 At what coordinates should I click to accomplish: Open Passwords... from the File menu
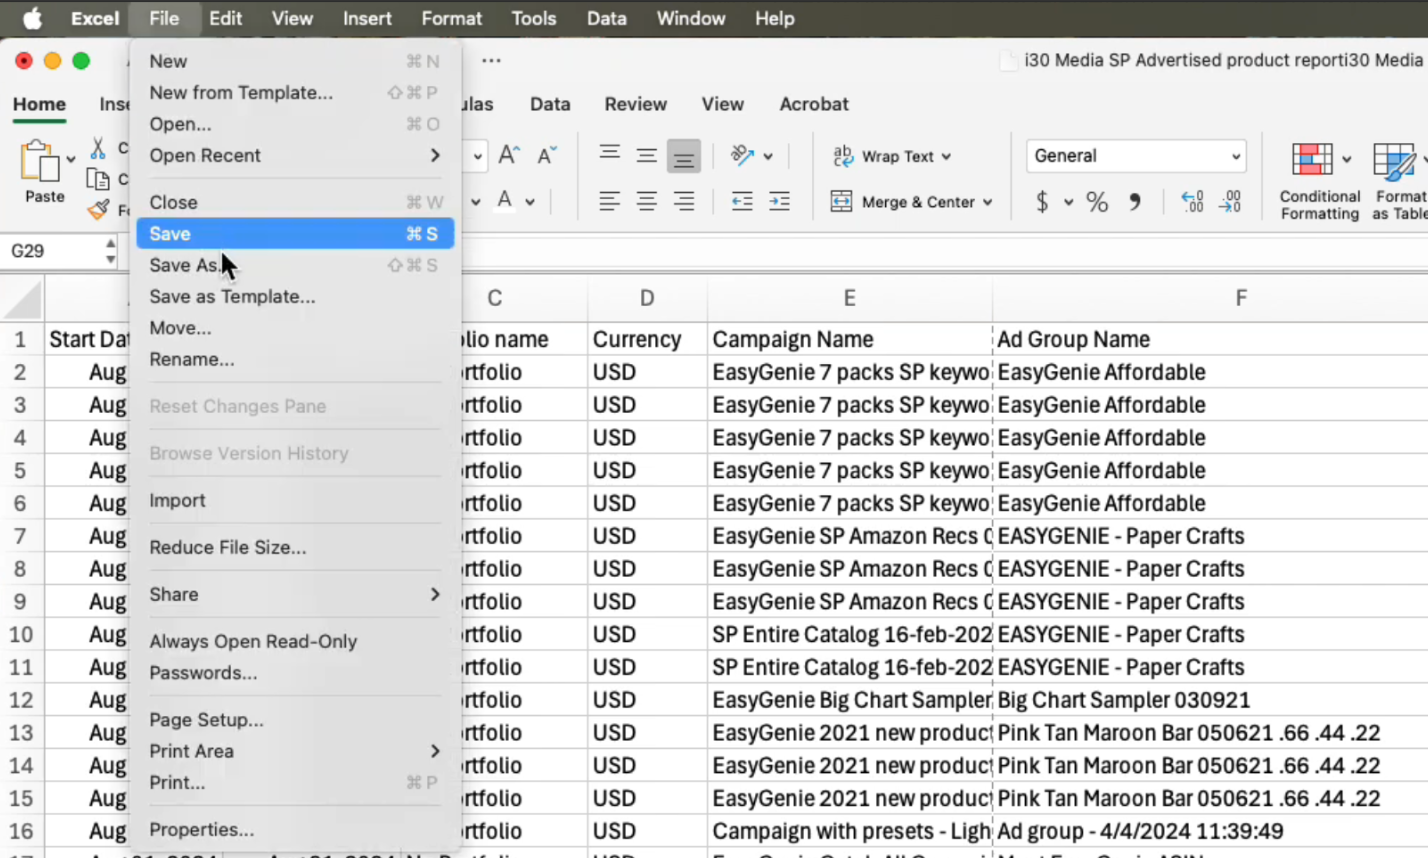(295, 673)
